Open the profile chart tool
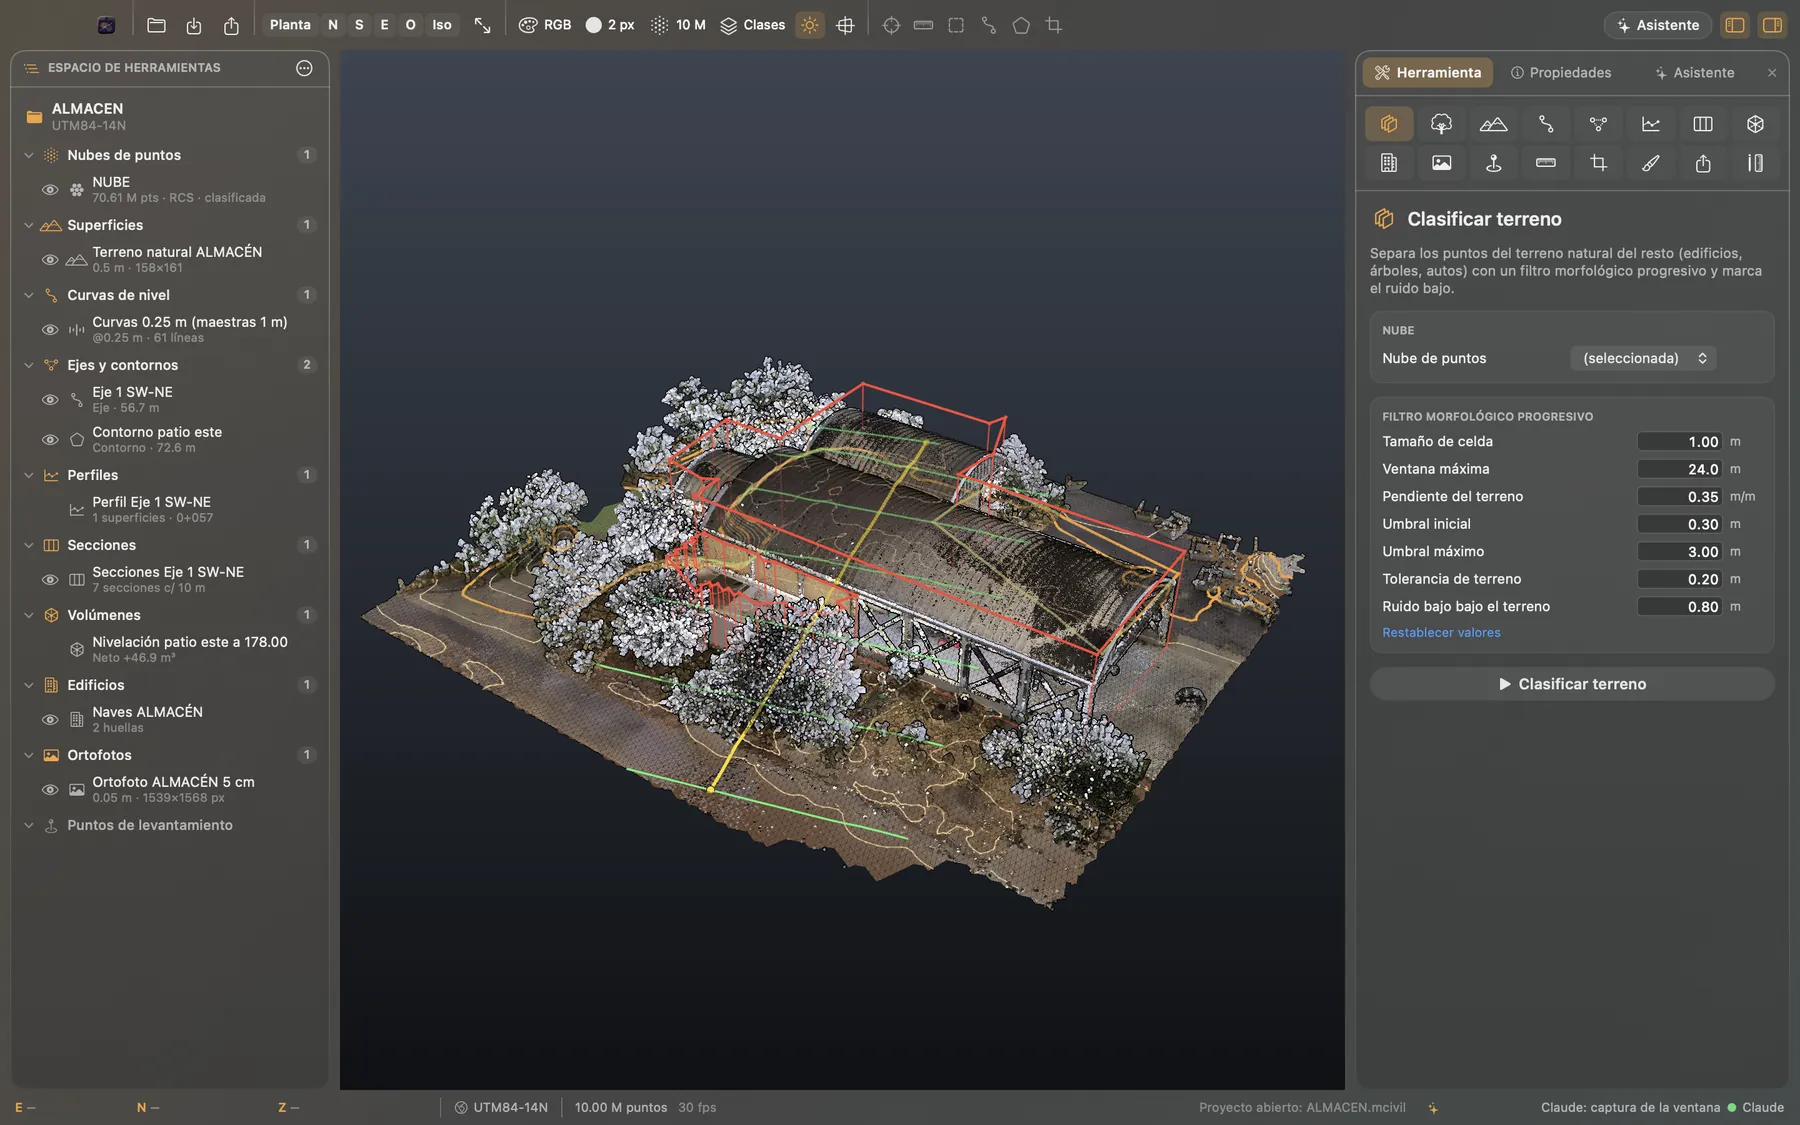Image resolution: width=1800 pixels, height=1125 pixels. (1651, 124)
